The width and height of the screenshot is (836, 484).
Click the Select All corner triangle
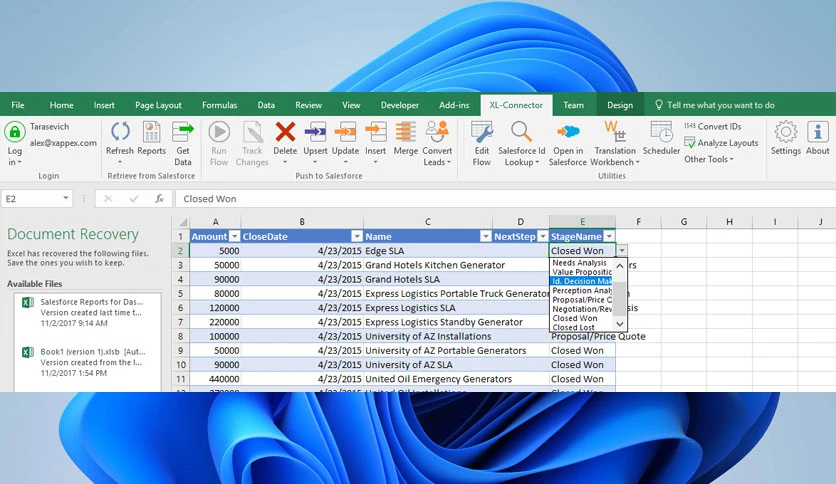(183, 222)
